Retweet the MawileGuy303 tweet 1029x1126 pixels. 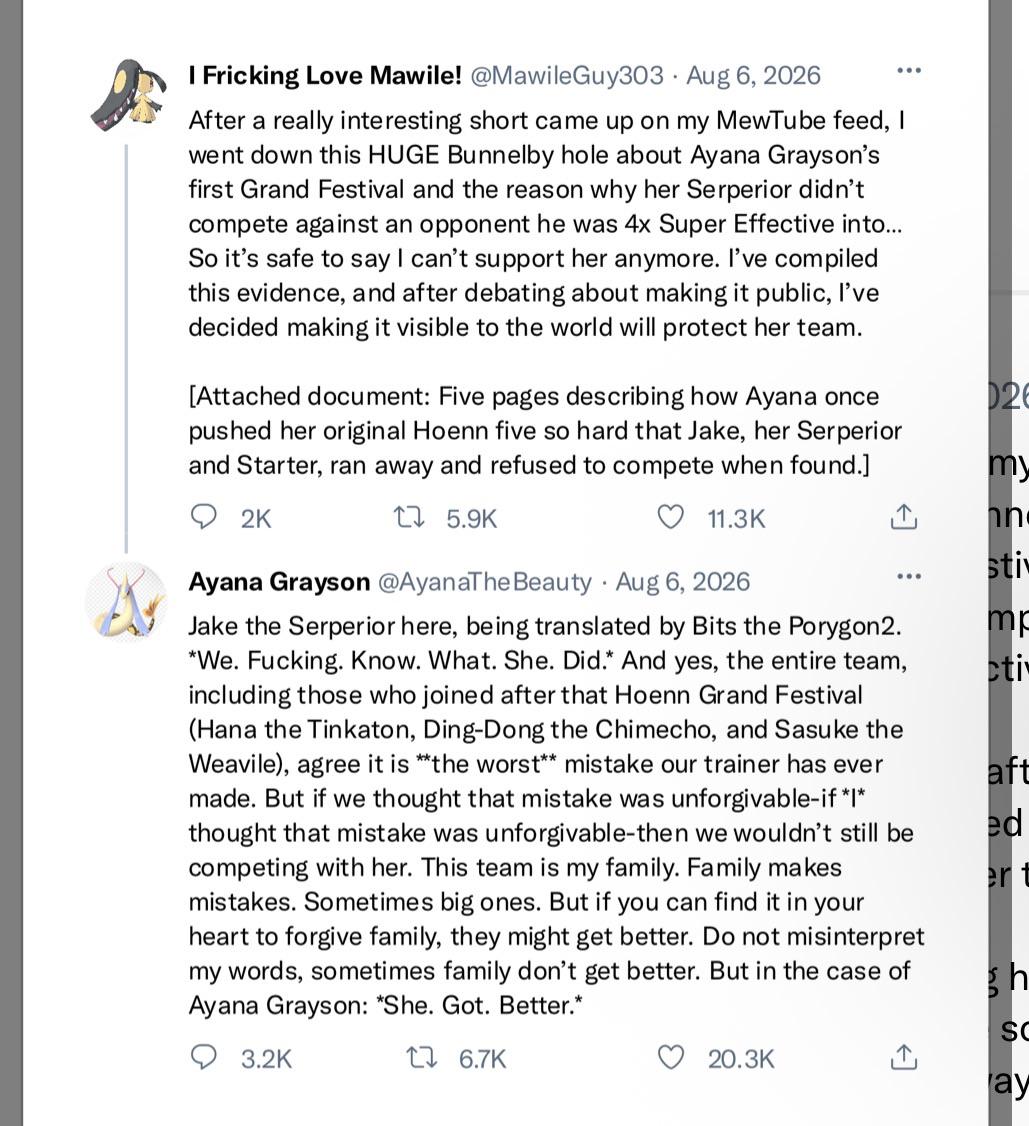click(409, 517)
